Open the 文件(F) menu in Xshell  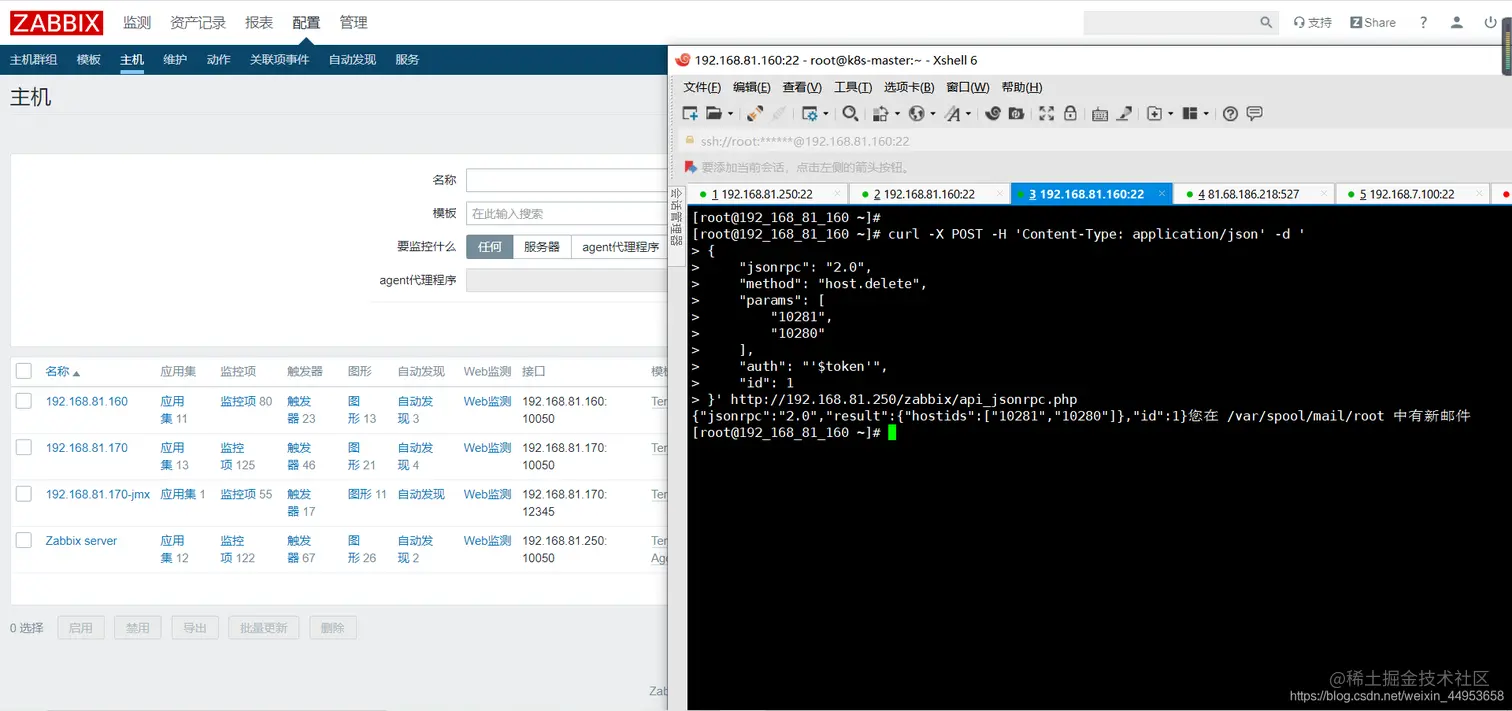tap(702, 87)
